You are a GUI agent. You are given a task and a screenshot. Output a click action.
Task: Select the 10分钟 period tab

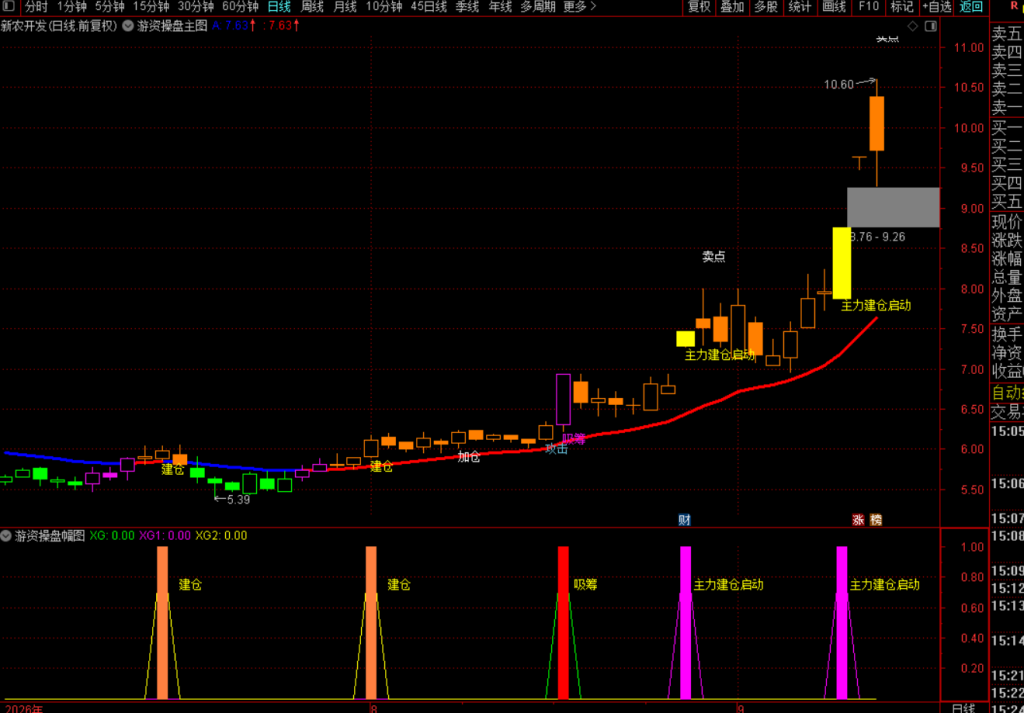pyautogui.click(x=384, y=7)
